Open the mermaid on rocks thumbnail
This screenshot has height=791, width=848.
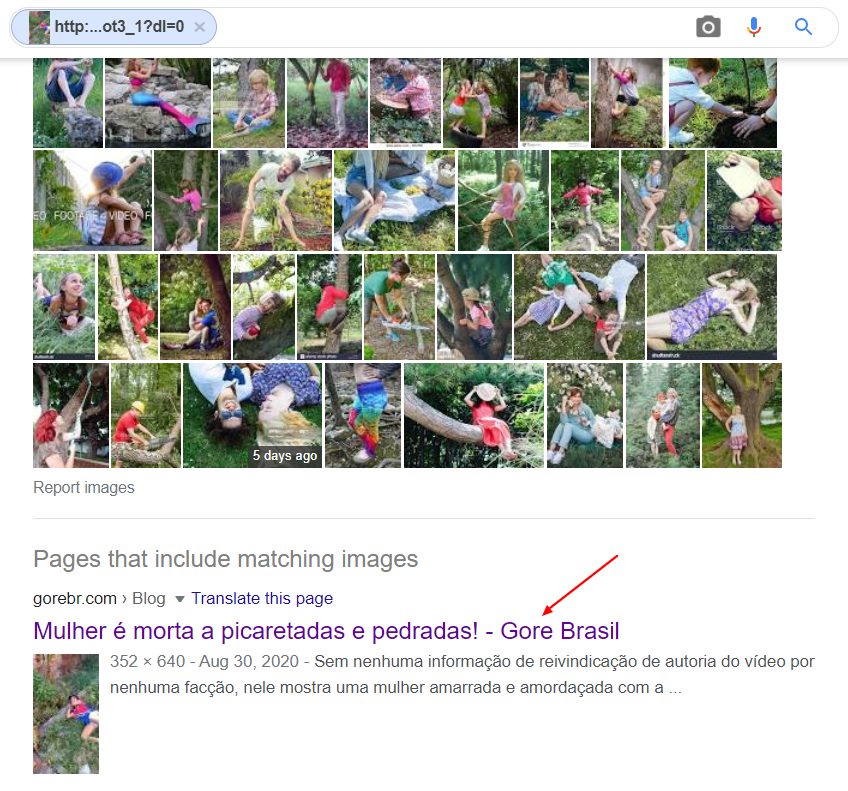point(158,103)
